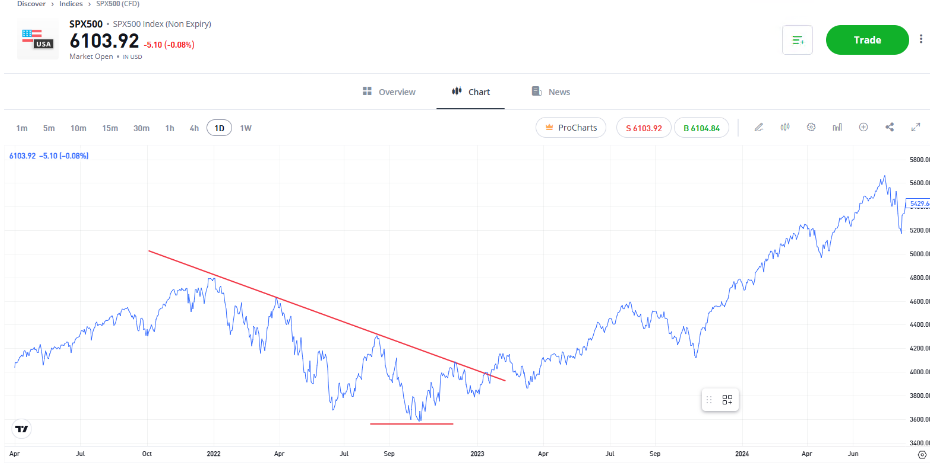Click the TradingView logo on chart
The width and height of the screenshot is (930, 466).
click(21, 429)
